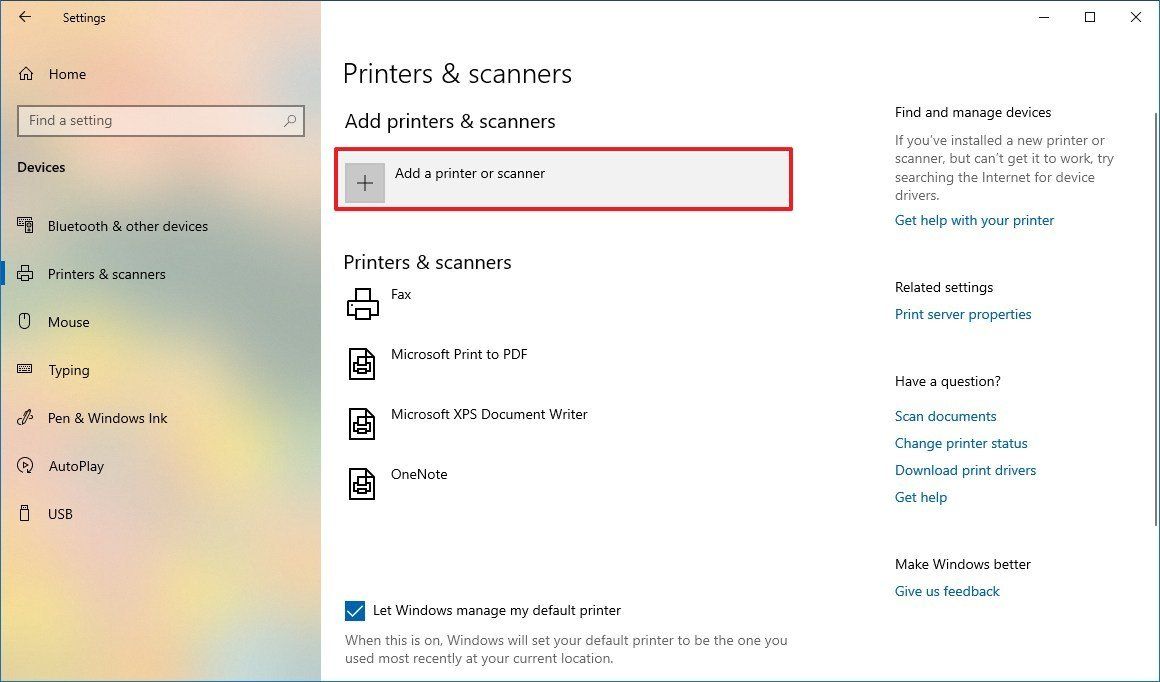This screenshot has width=1160, height=682.
Task: Click the Find a setting search box
Action: [x=160, y=120]
